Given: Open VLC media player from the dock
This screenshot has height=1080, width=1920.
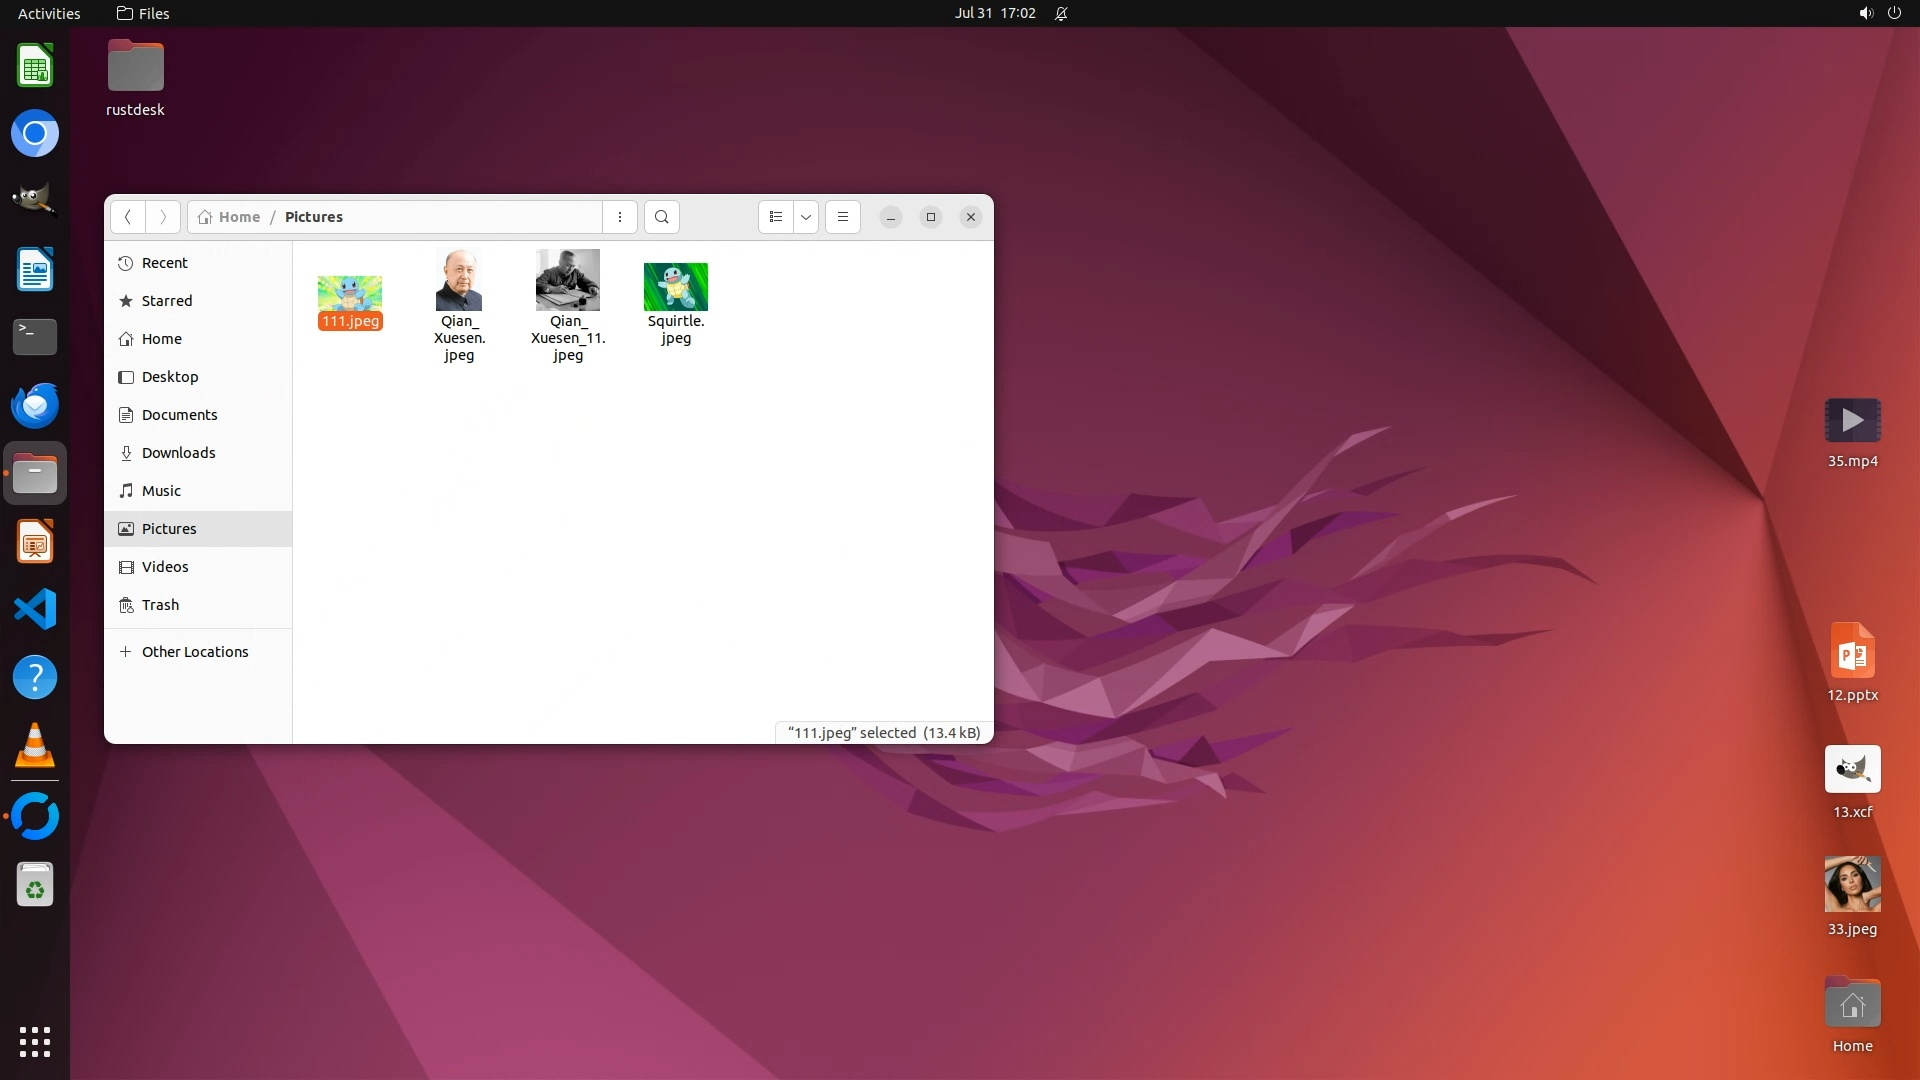Looking at the screenshot, I should pyautogui.click(x=35, y=746).
